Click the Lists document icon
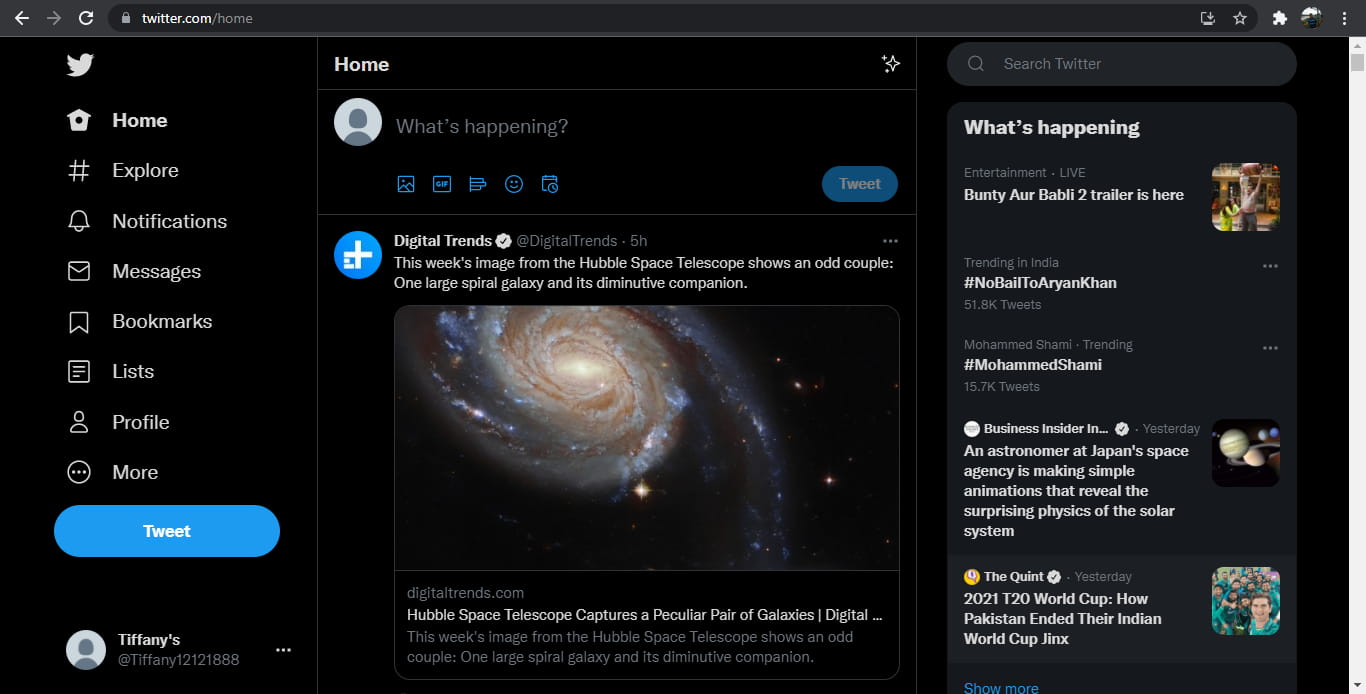The width and height of the screenshot is (1366, 694). point(79,372)
